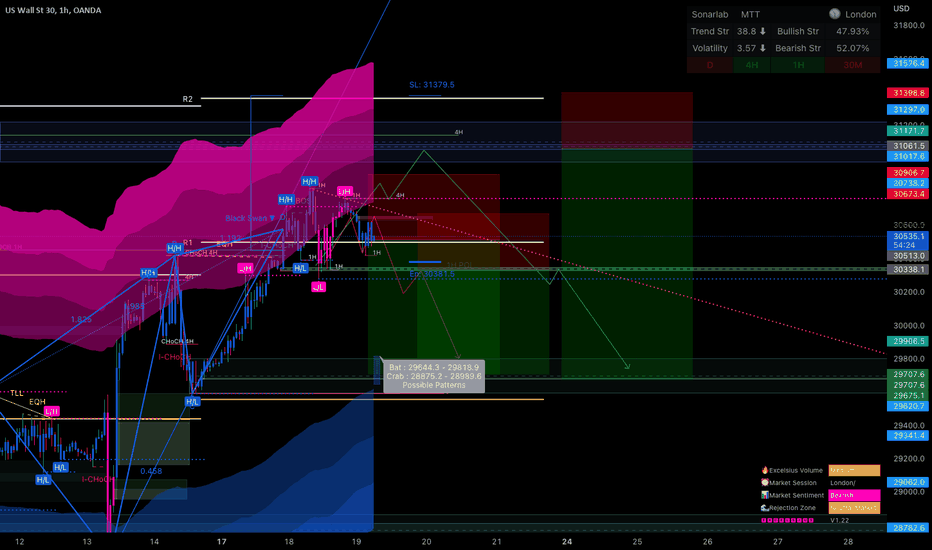932x550 pixels.
Task: Click the wave icon beside Rejection Zone
Action: pos(765,508)
